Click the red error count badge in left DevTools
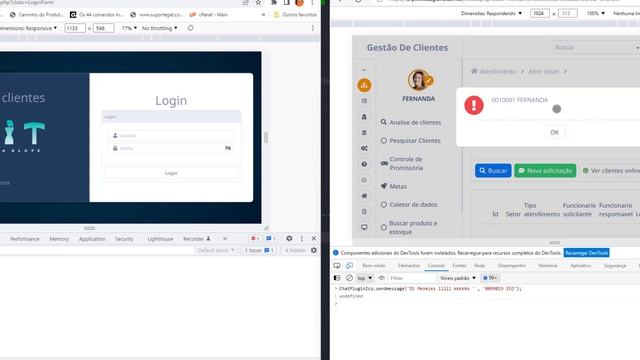Screen dimensions: 640x360 (255, 238)
